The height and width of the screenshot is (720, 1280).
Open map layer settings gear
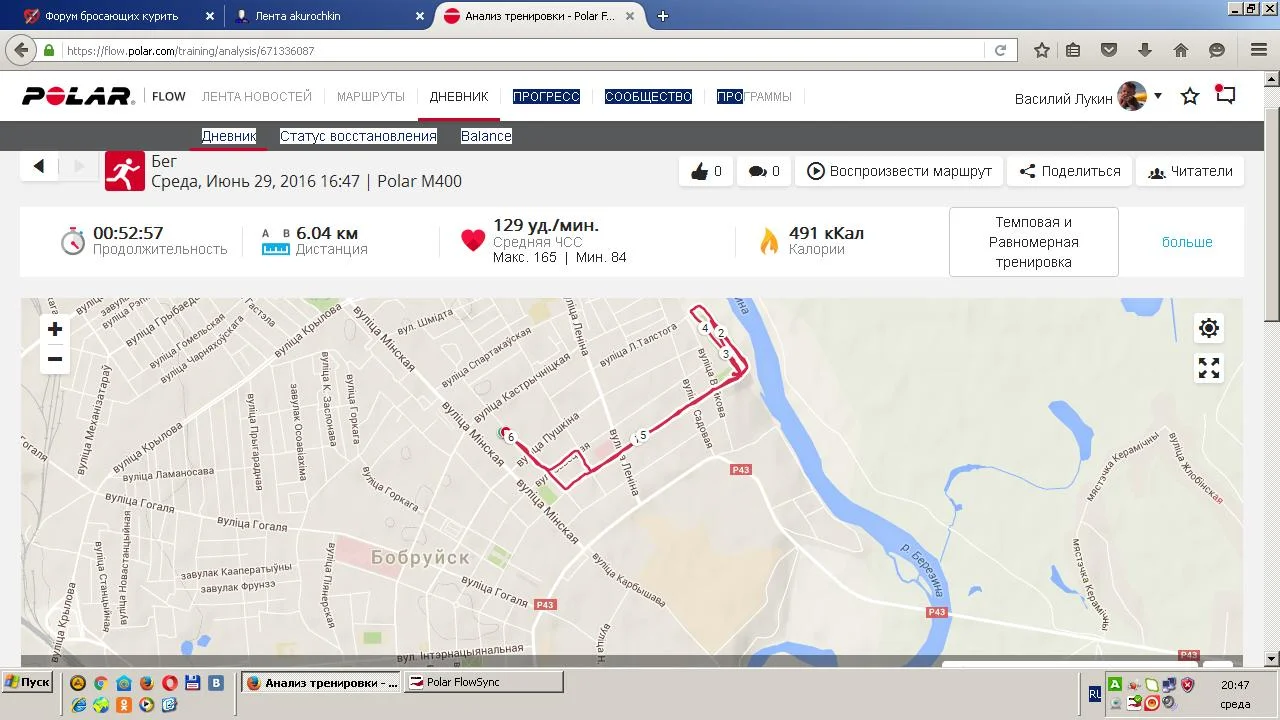[1209, 328]
